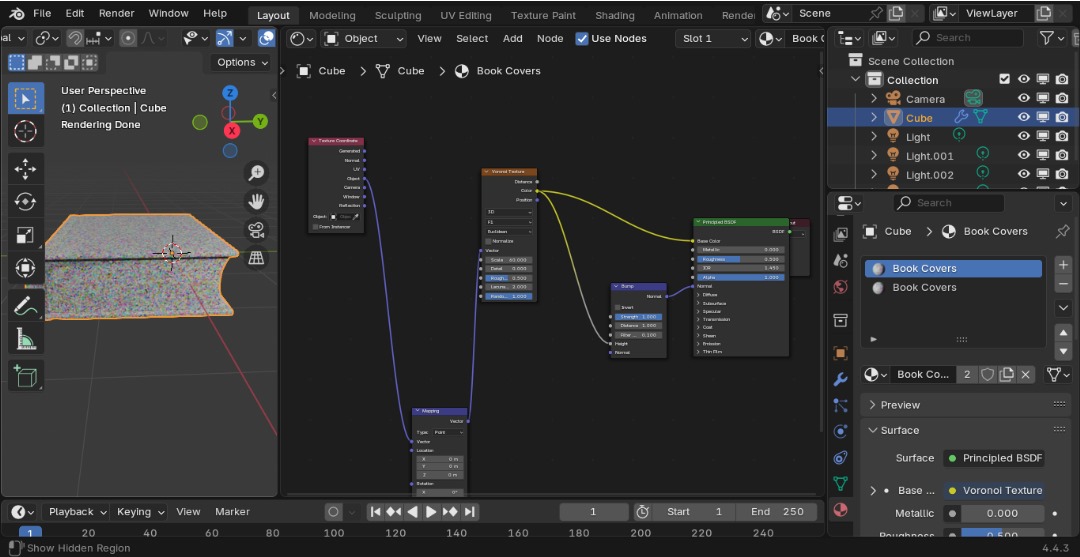Viewport: 1080px width, 557px height.
Task: Toggle snapping magnet in viewport header
Action: 75,39
